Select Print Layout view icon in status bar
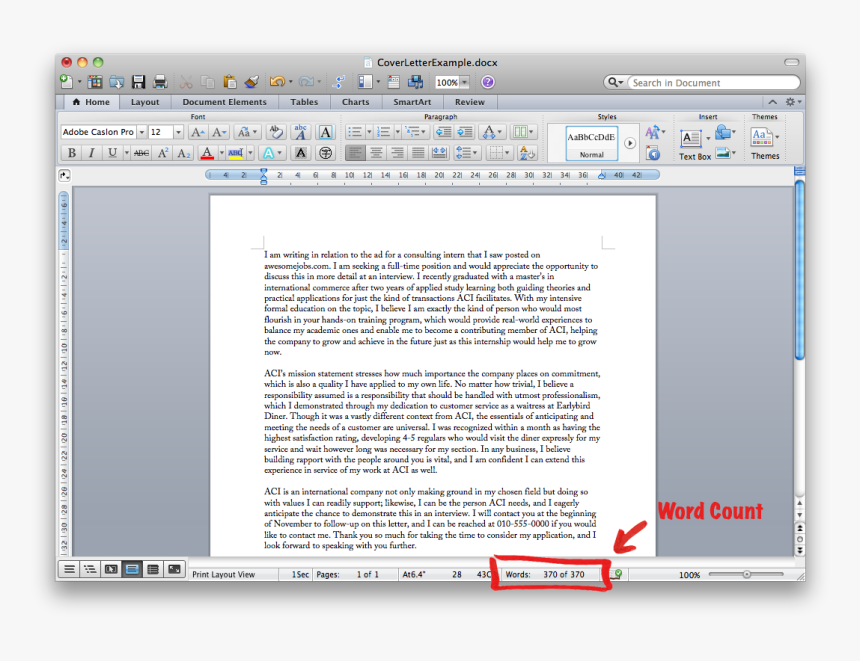860x661 pixels. [x=132, y=569]
